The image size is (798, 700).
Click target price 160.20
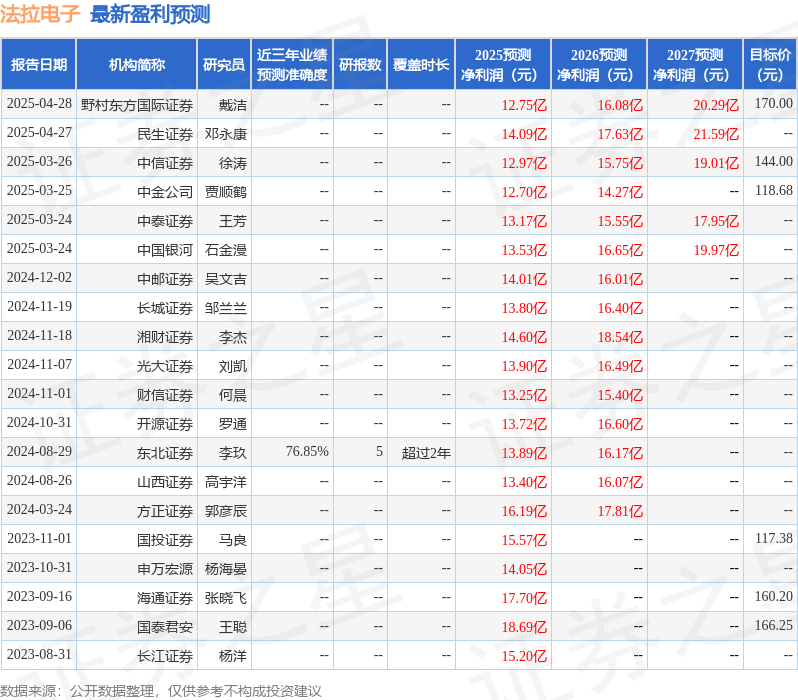(x=774, y=597)
